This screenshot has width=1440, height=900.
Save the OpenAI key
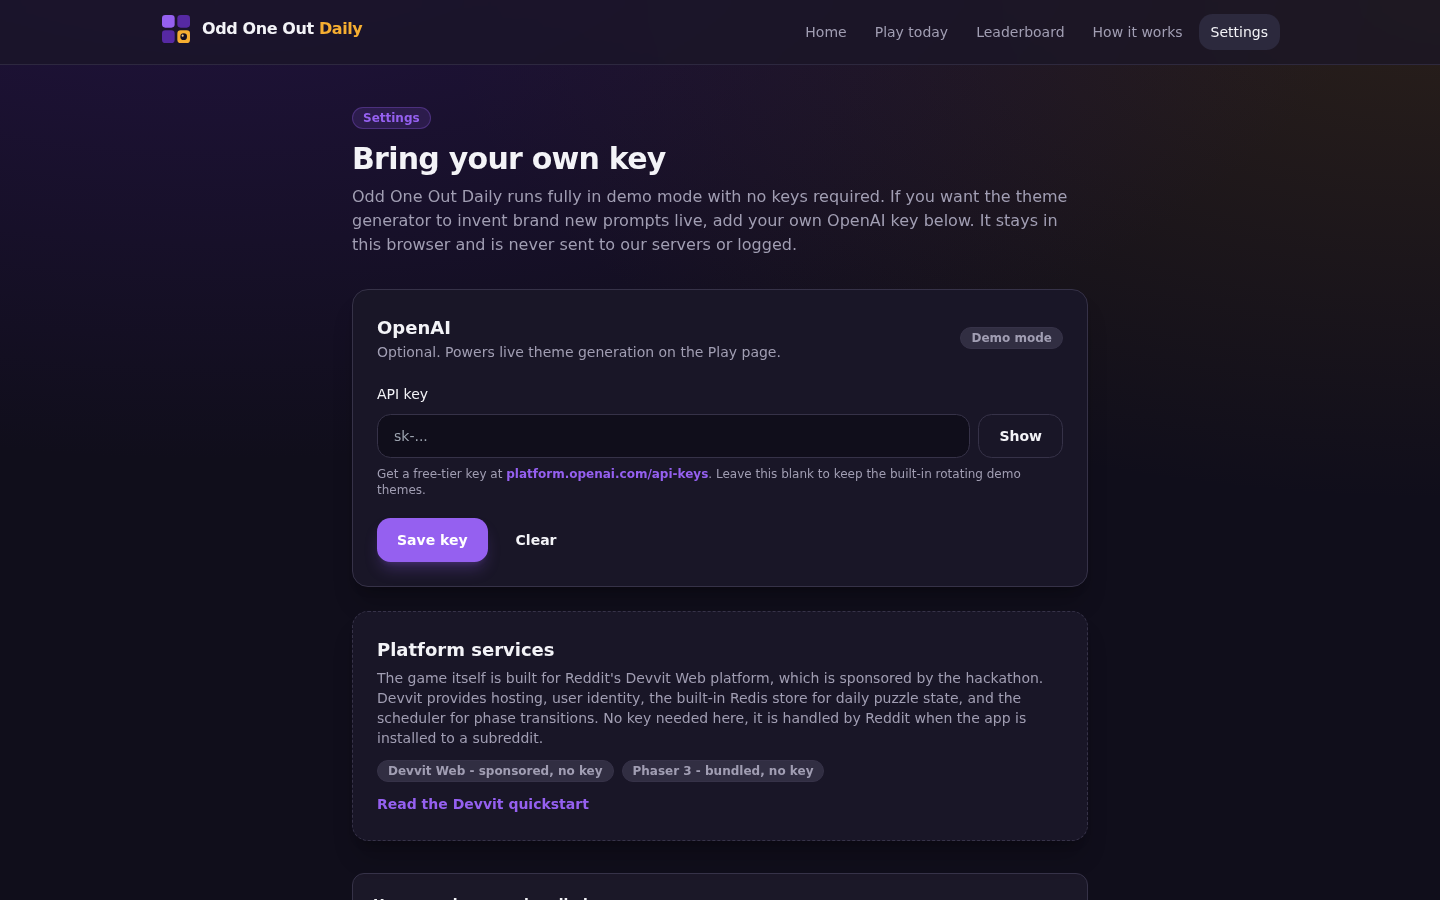pyautogui.click(x=432, y=540)
